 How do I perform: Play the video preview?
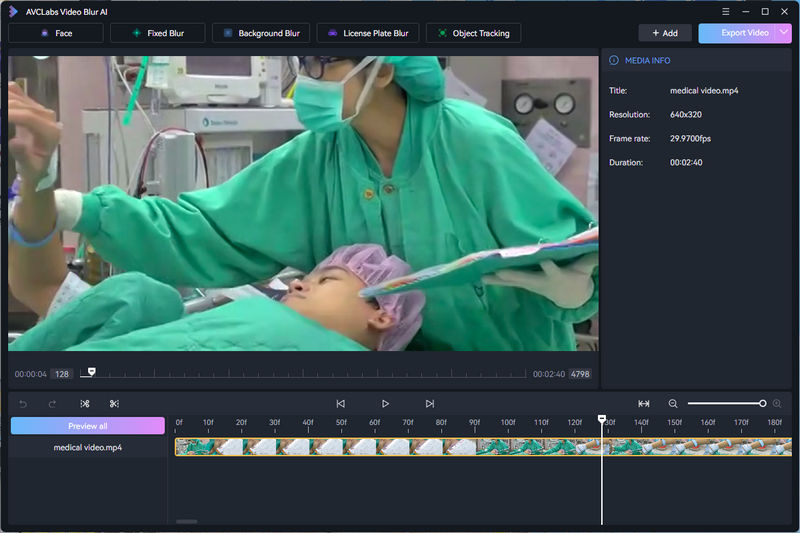point(385,404)
